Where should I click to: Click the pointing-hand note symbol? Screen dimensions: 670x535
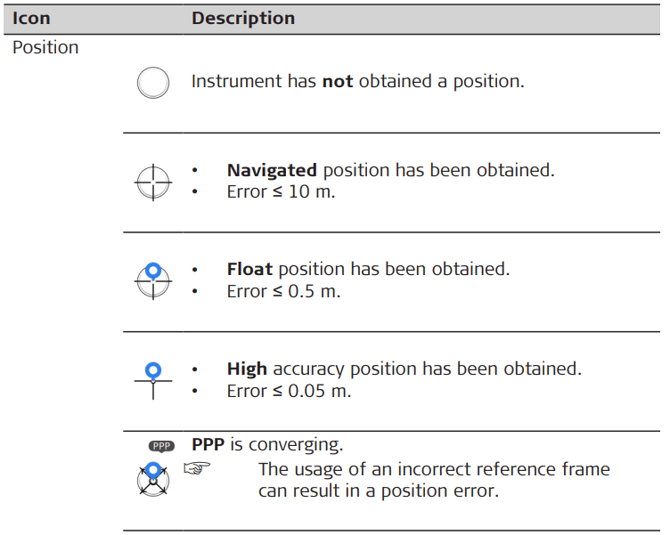(198, 468)
